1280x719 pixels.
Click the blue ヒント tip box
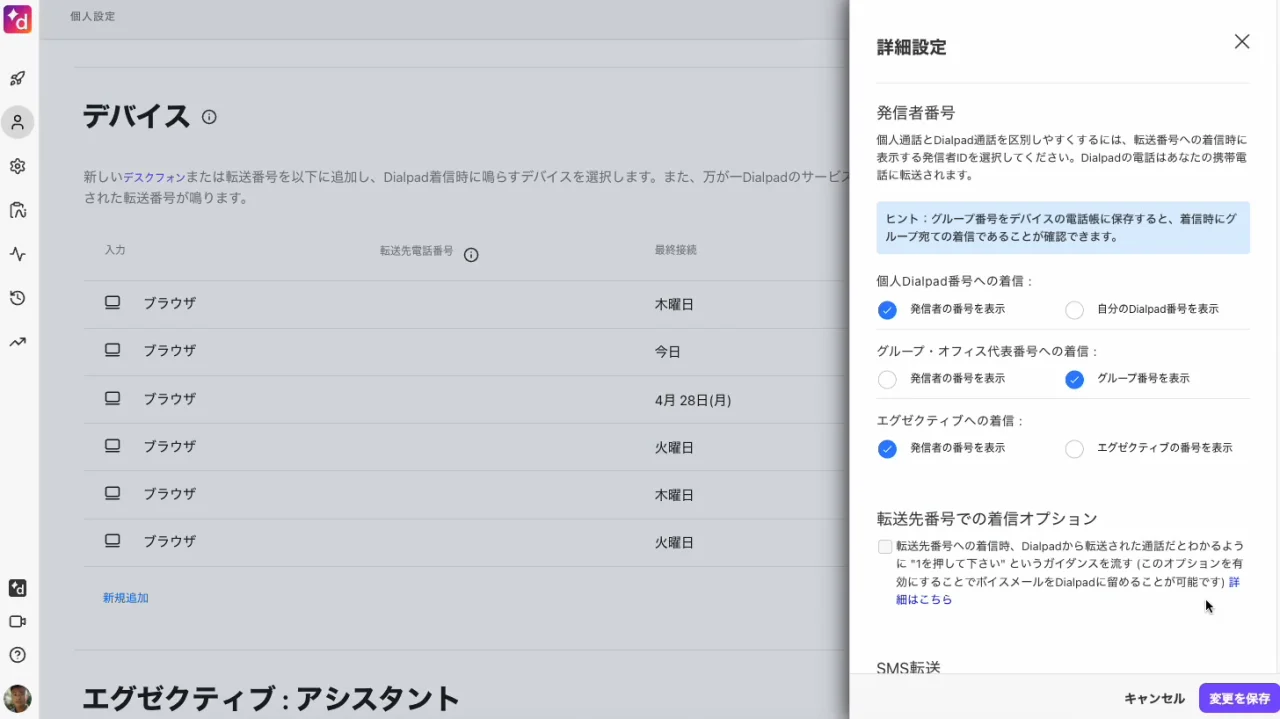[x=1063, y=228]
